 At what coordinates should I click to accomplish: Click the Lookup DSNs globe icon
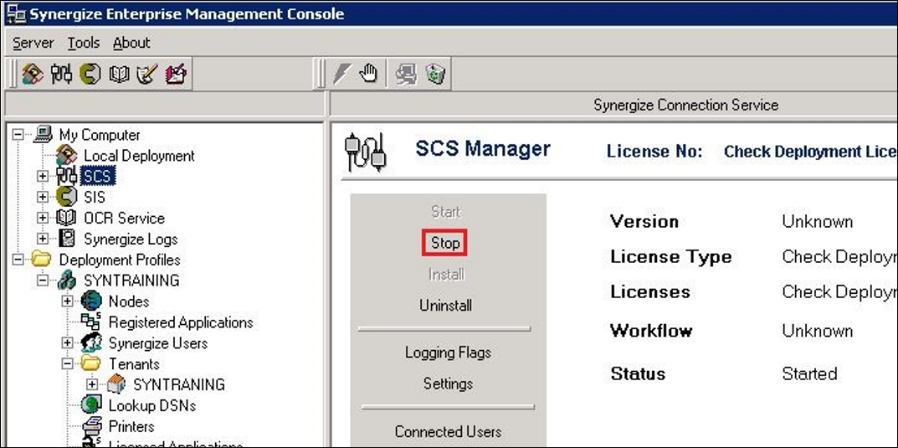point(92,405)
